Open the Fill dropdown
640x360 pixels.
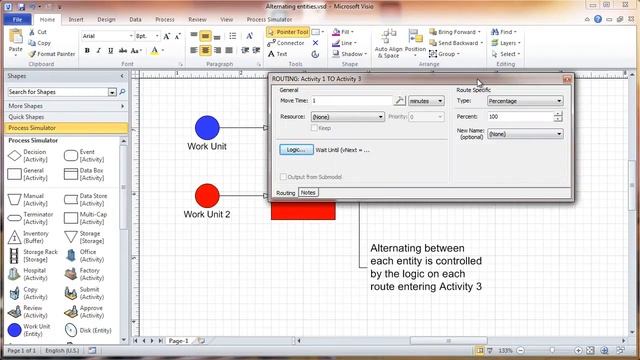pos(343,32)
